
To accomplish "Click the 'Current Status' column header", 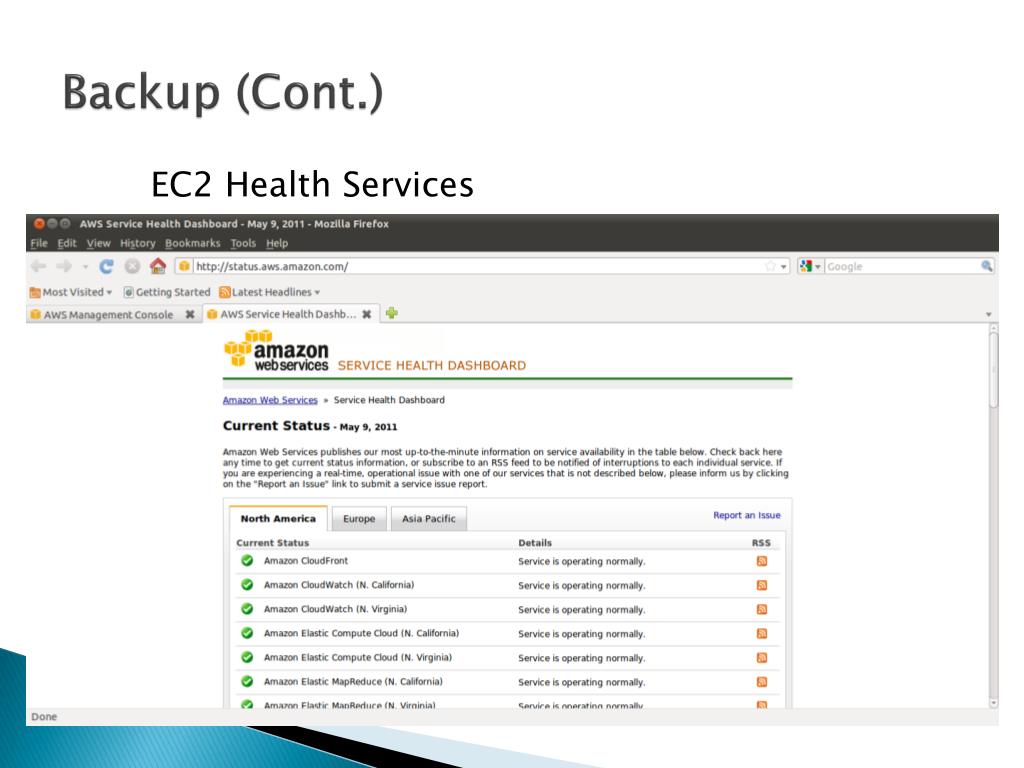I will tap(272, 543).
